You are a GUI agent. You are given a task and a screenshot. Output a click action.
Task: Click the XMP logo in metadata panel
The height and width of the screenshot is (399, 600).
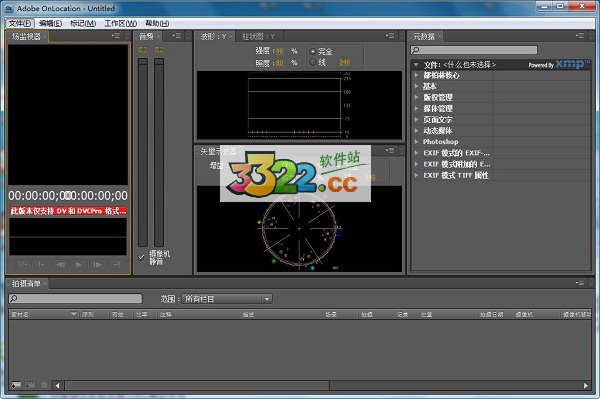(572, 64)
